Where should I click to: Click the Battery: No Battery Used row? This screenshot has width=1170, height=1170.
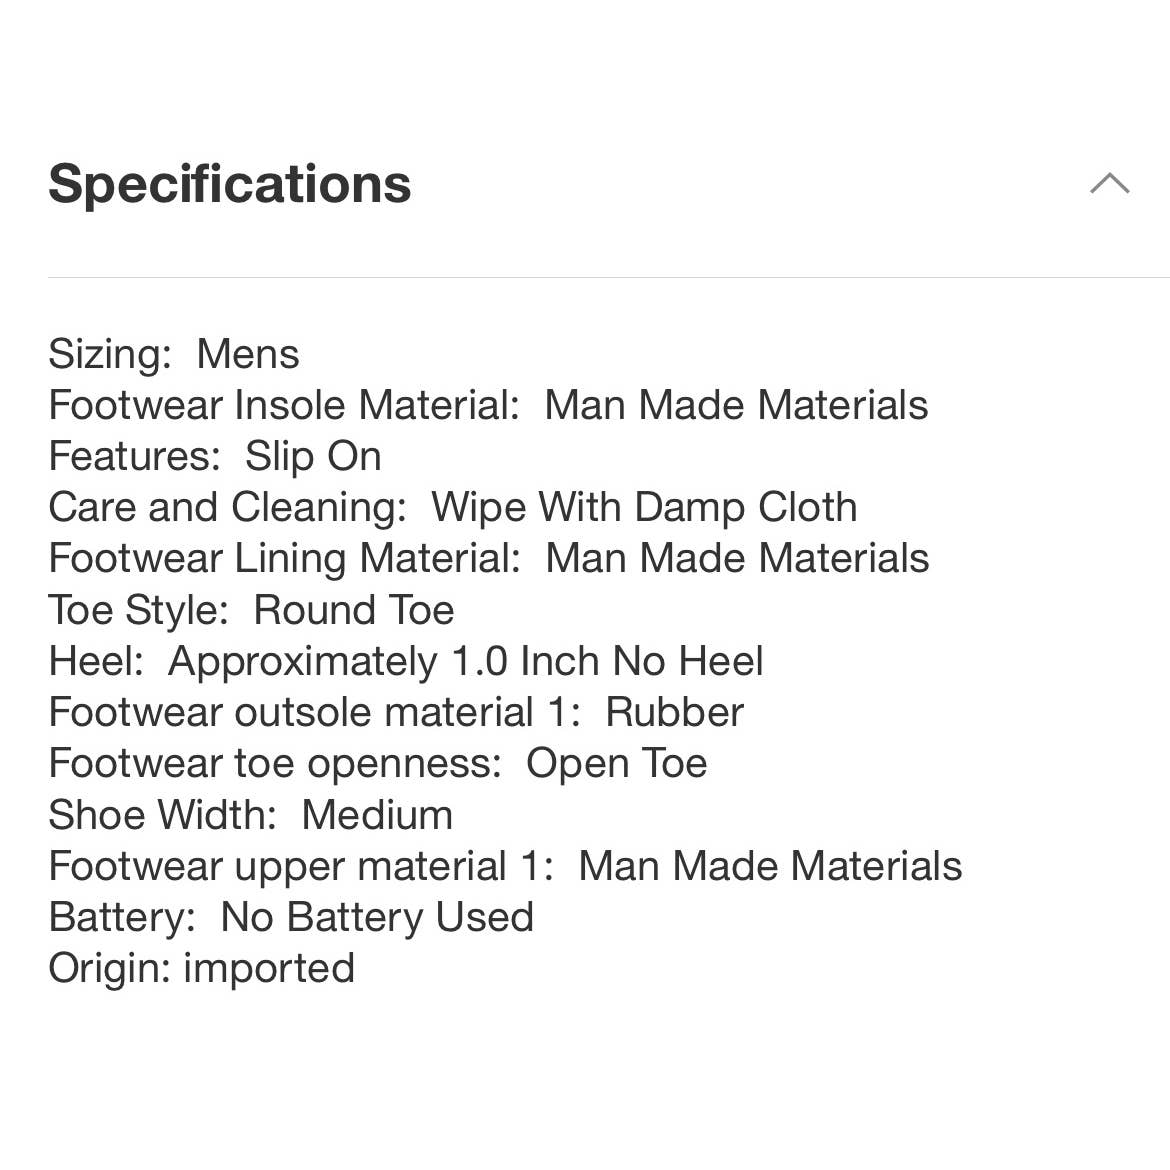coord(291,917)
